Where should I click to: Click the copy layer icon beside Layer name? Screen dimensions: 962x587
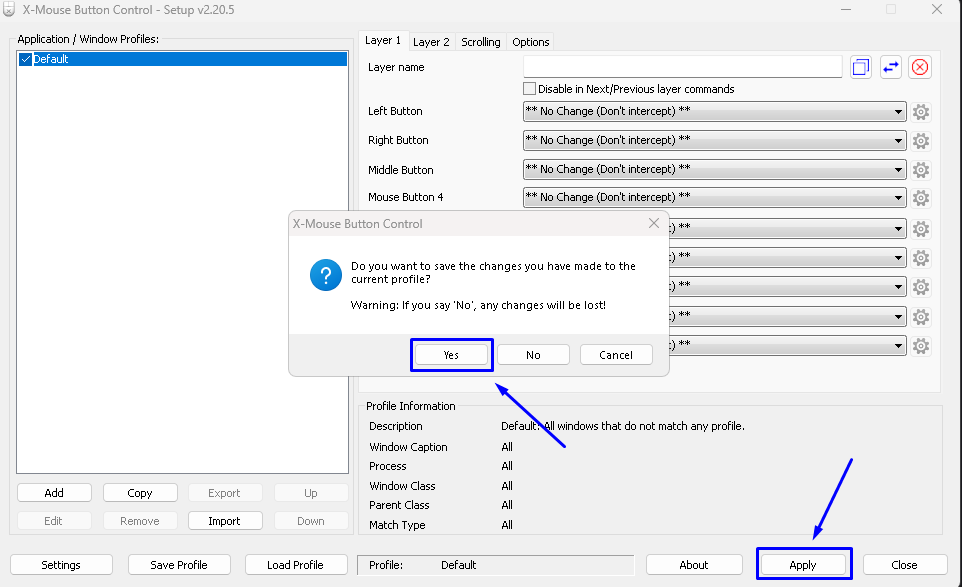click(x=861, y=67)
